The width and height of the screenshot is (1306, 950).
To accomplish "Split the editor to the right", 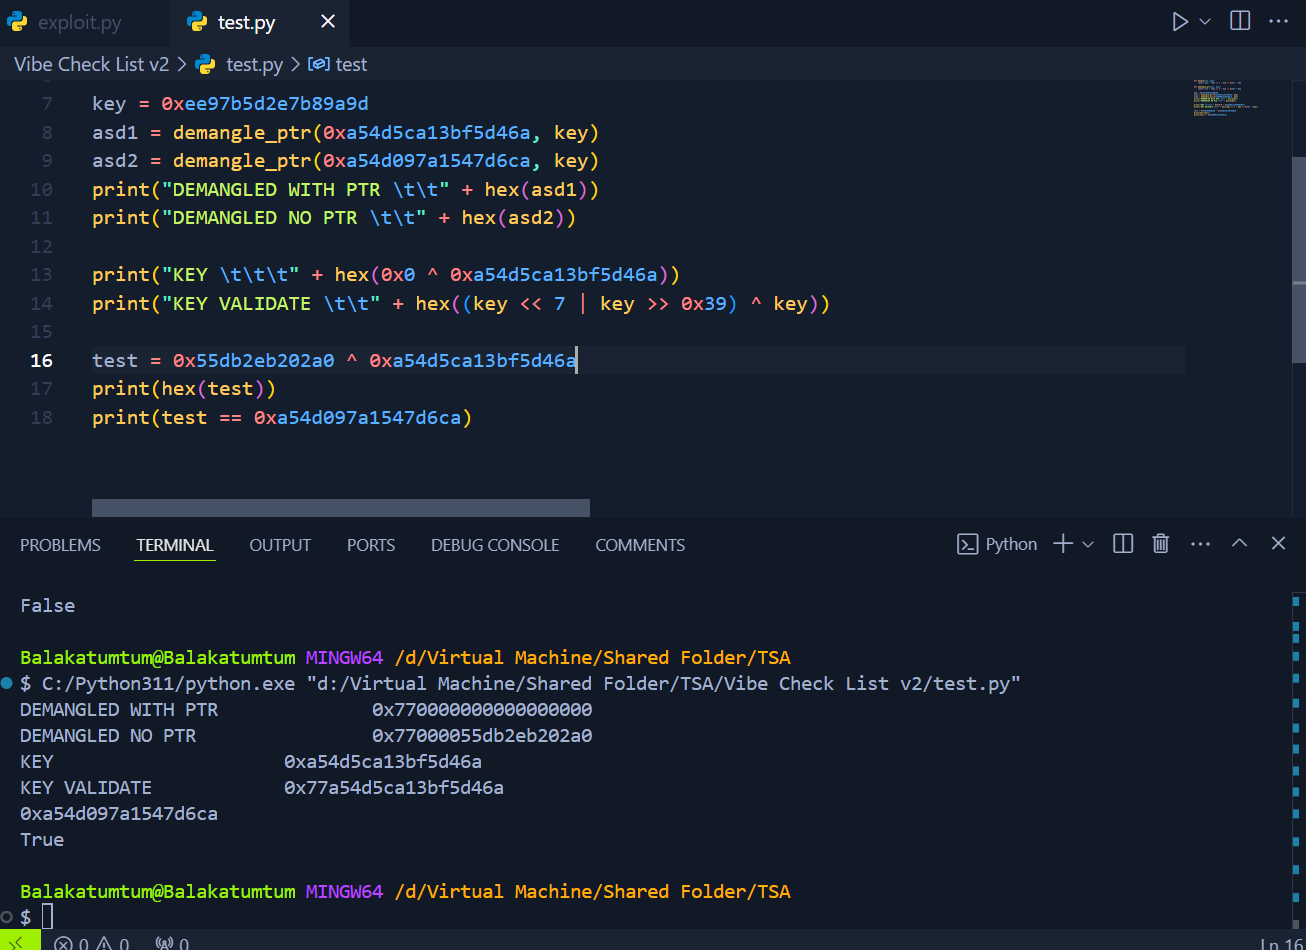I will coord(1240,21).
